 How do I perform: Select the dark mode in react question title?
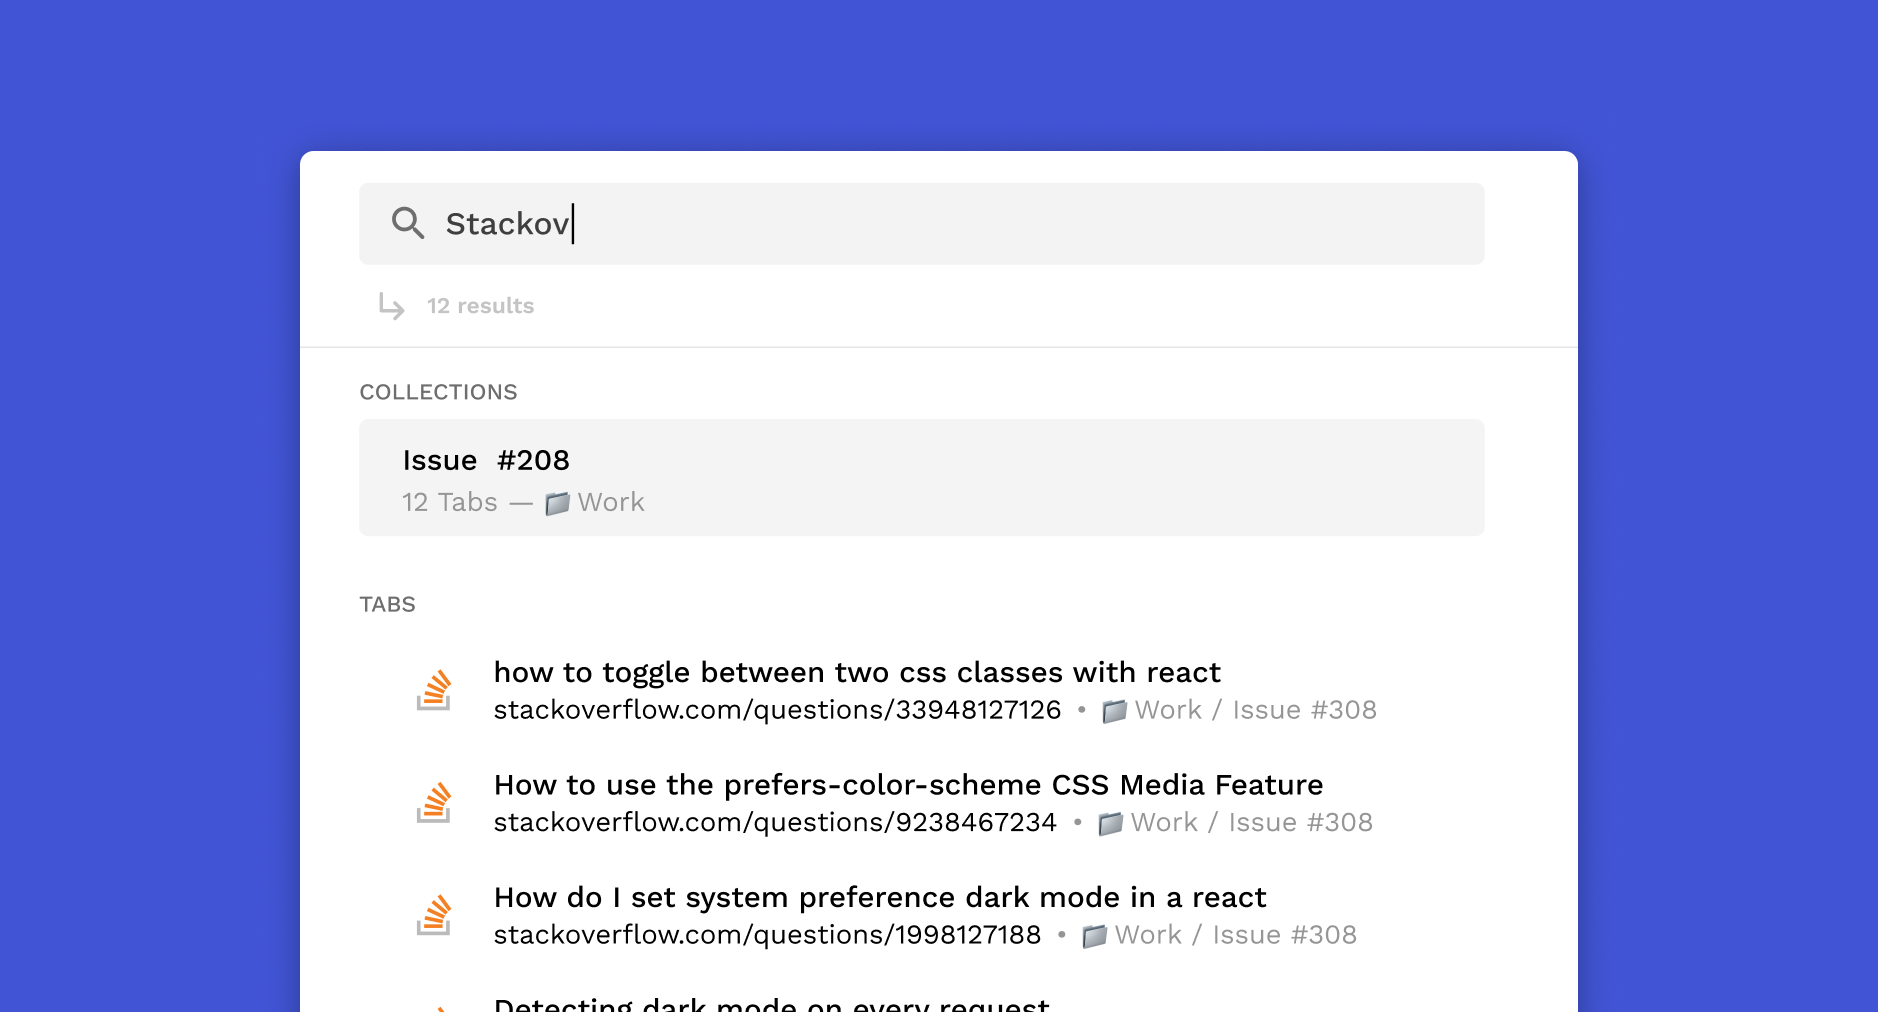pos(879,897)
